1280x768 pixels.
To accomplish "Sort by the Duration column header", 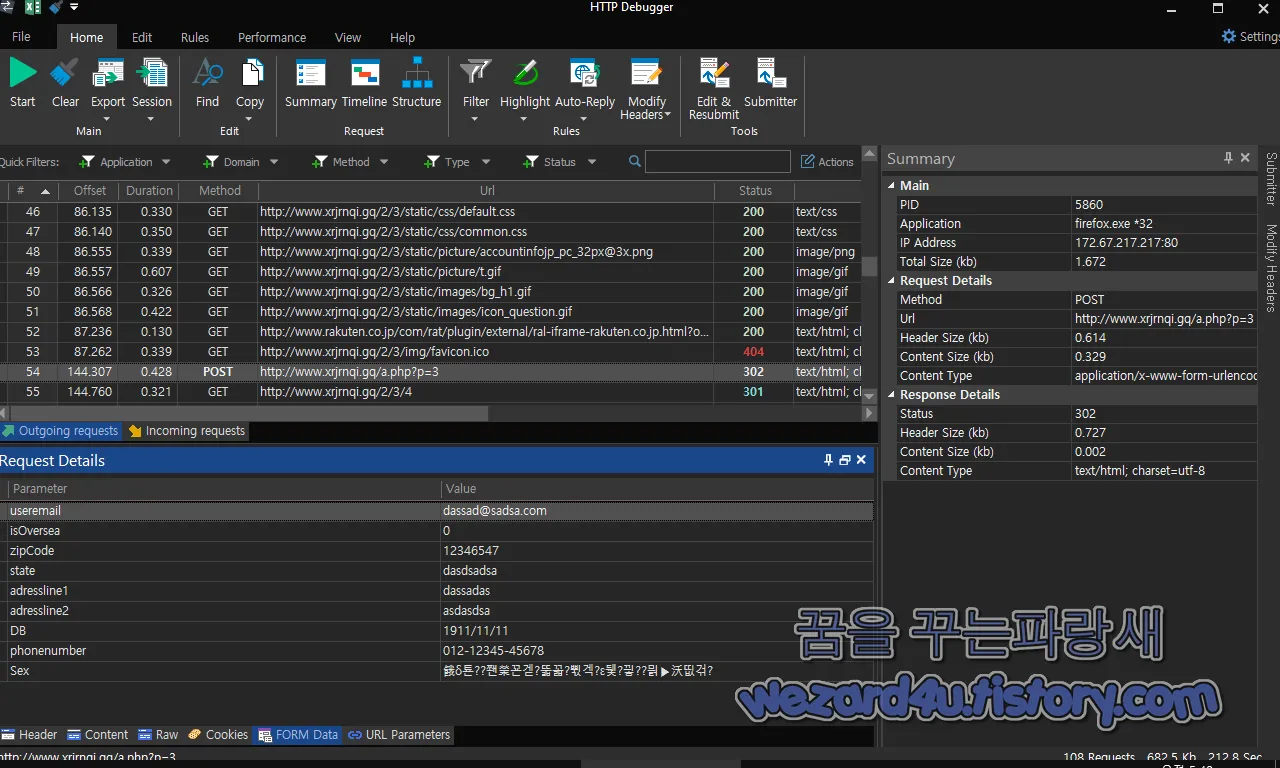I will tap(149, 191).
